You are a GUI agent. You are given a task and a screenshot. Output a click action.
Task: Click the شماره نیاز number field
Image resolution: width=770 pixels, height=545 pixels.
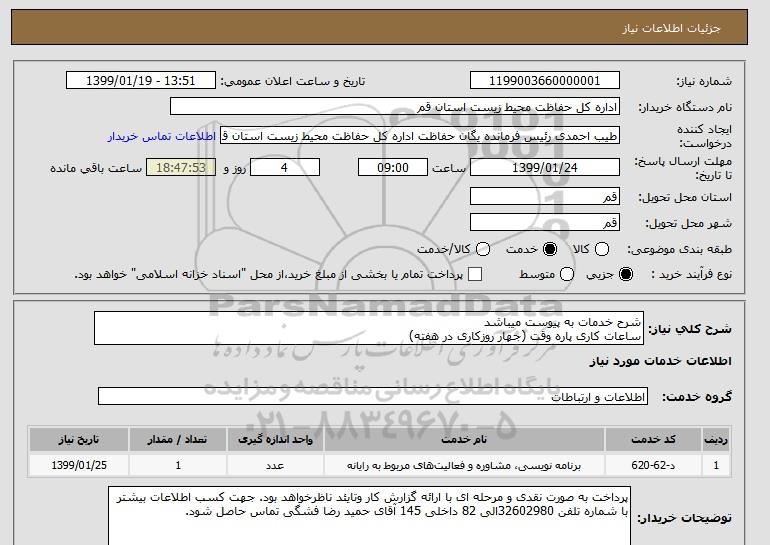tap(545, 81)
